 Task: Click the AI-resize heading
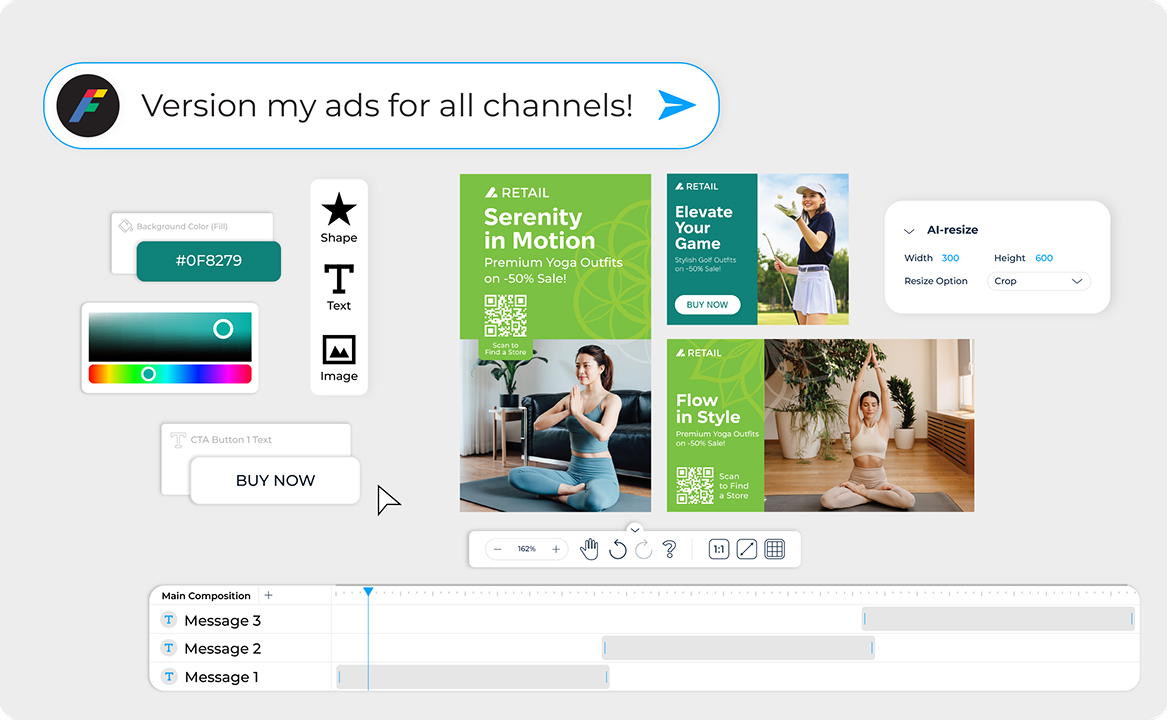(x=952, y=230)
